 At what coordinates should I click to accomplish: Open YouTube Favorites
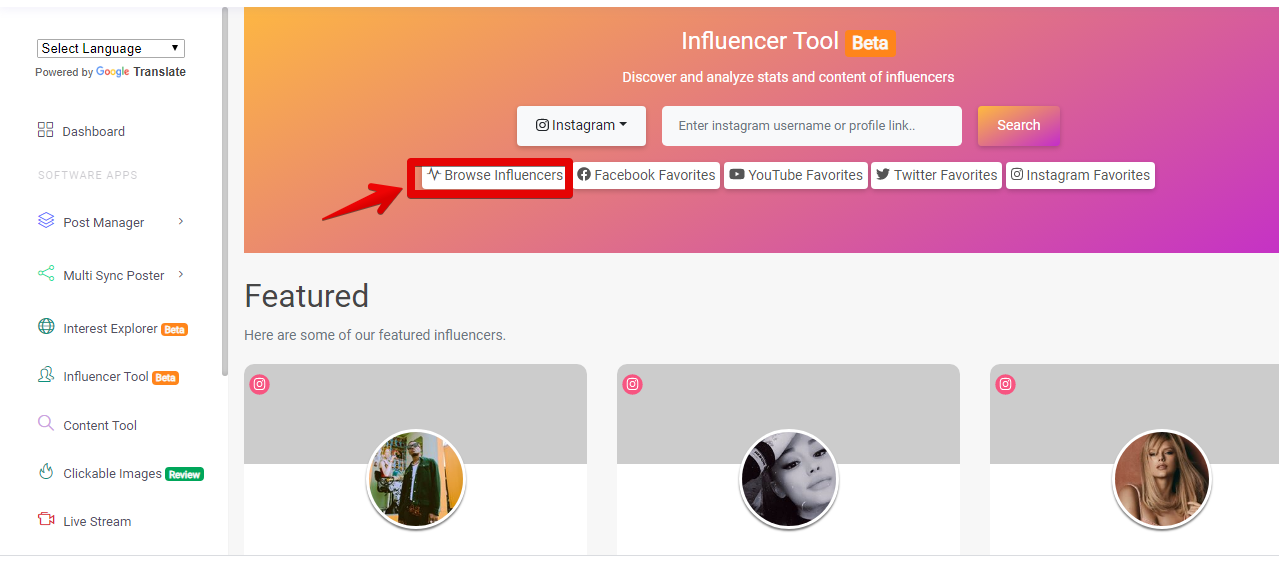(x=796, y=175)
